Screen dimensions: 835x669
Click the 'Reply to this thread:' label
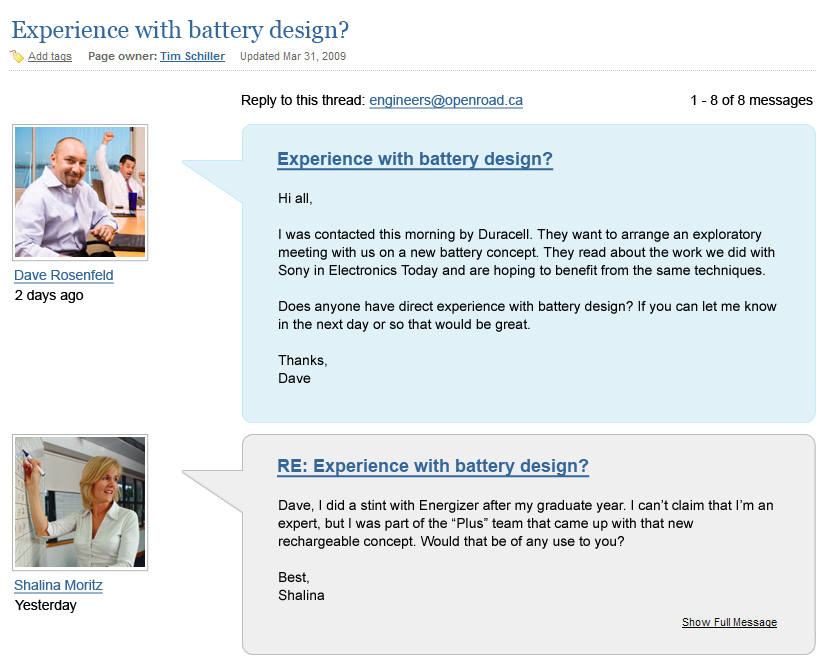click(x=303, y=100)
